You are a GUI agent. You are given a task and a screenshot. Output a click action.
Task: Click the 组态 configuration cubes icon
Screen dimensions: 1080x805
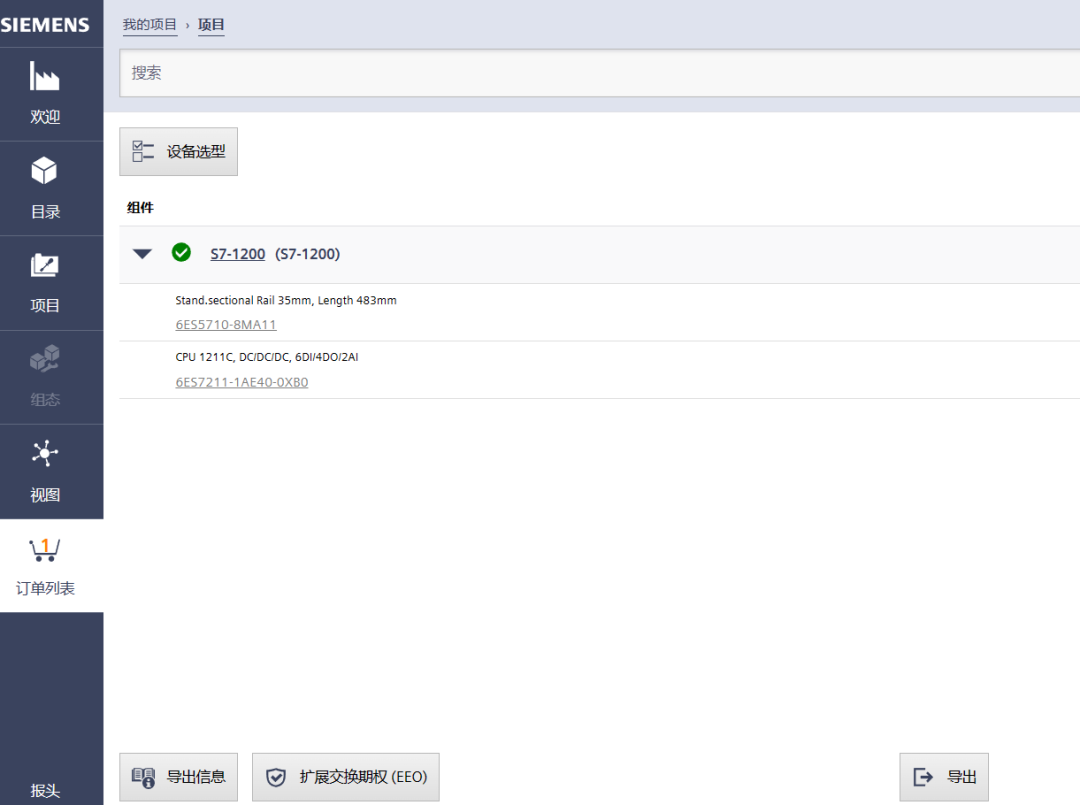[45, 359]
